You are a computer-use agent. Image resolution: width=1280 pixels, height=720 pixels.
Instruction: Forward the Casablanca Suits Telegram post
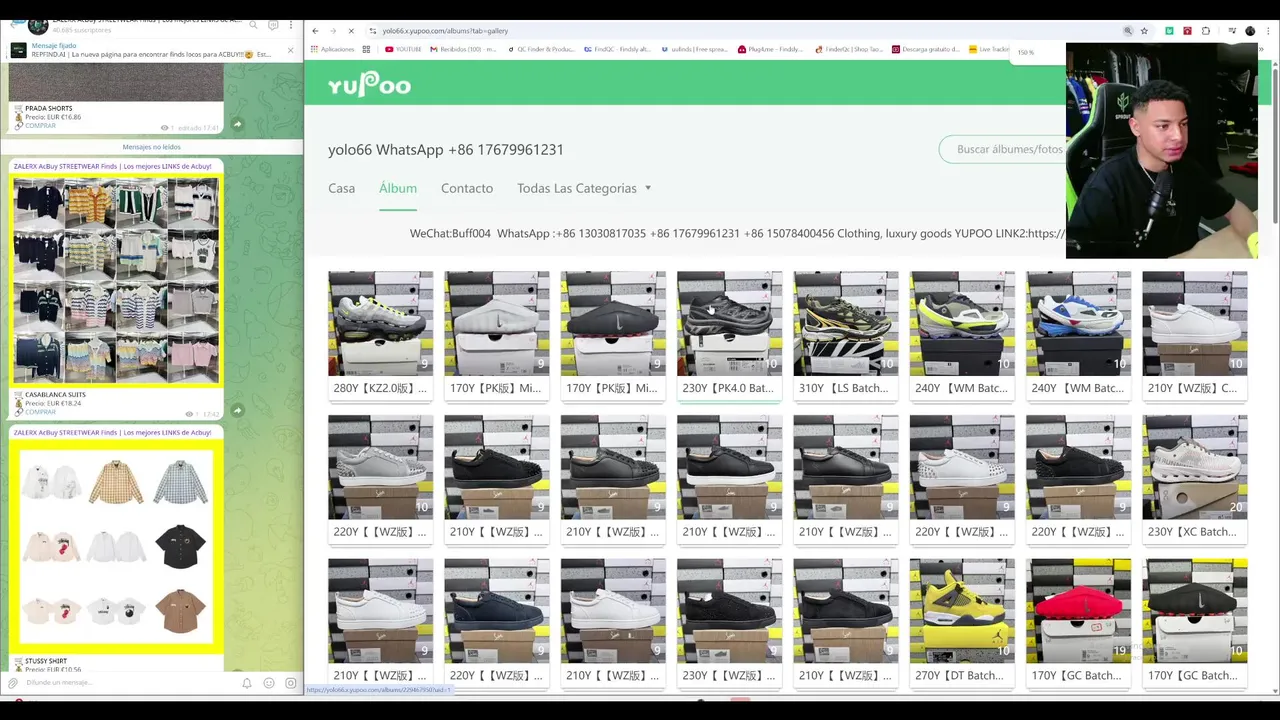click(x=237, y=410)
